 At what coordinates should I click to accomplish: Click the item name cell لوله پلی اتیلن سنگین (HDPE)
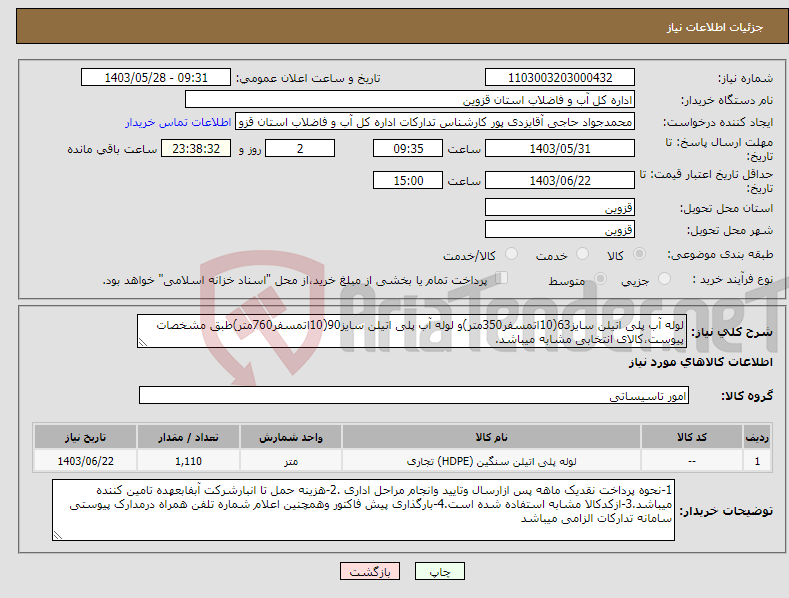click(491, 461)
